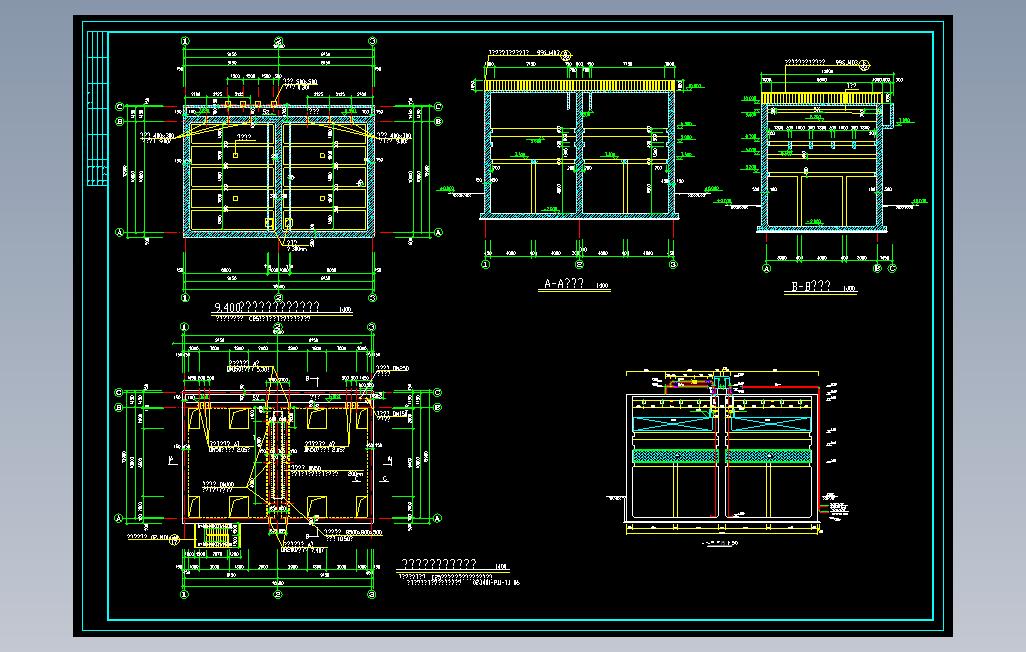Click the title block table strip
The width and height of the screenshot is (1026, 652).
(97, 109)
